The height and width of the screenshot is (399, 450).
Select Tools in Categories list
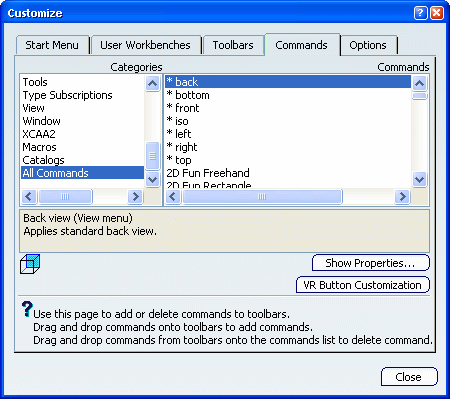[x=82, y=82]
